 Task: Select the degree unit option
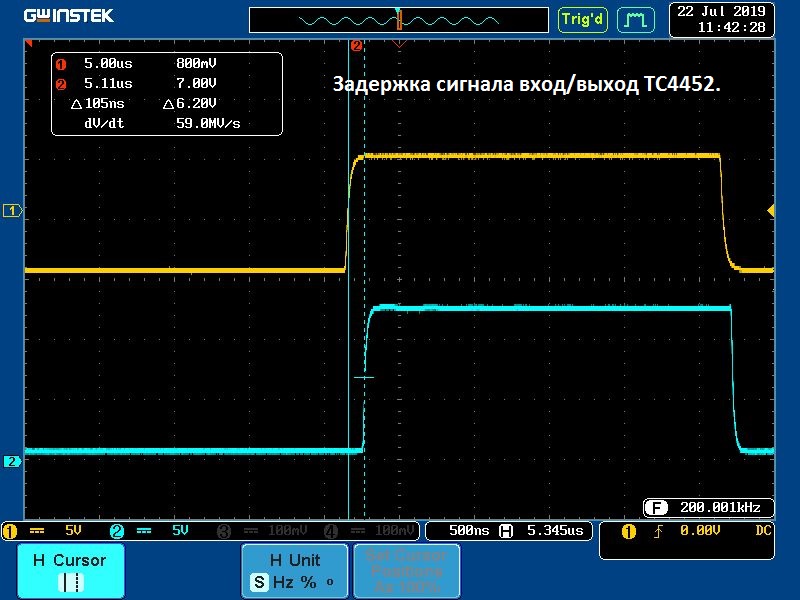coord(330,581)
